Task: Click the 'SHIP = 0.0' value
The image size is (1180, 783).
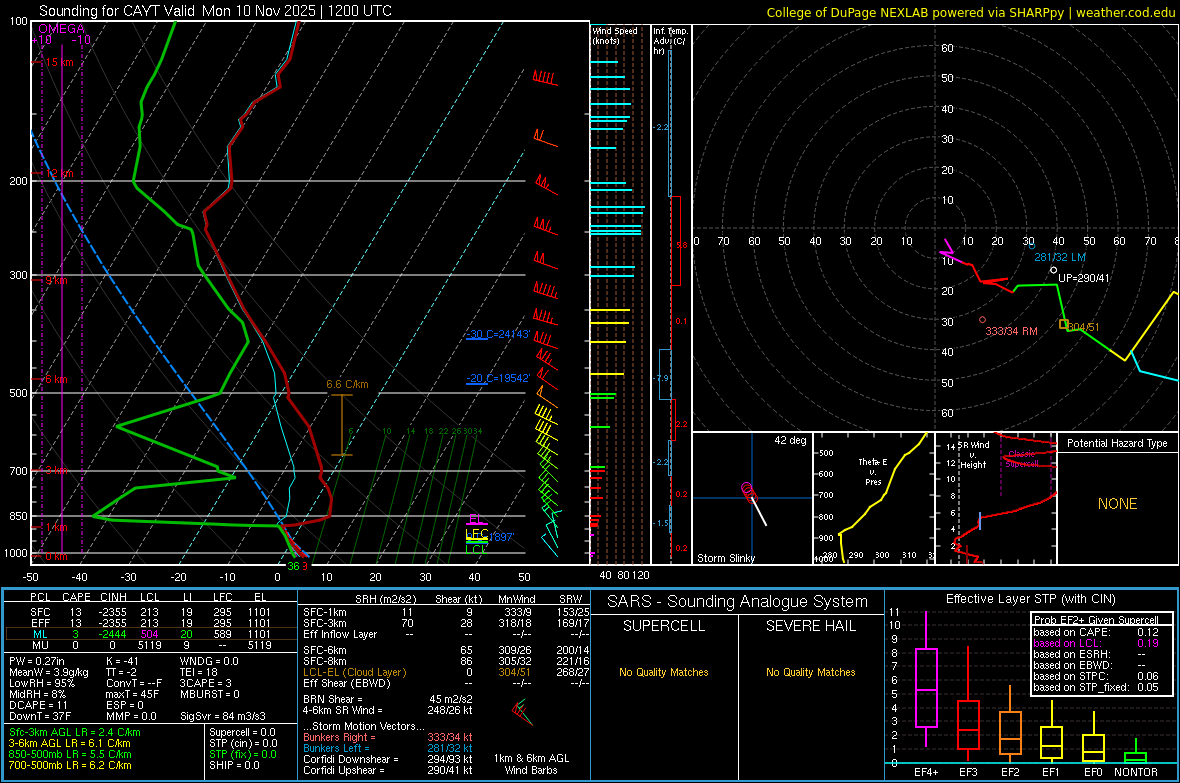Action: (x=234, y=765)
